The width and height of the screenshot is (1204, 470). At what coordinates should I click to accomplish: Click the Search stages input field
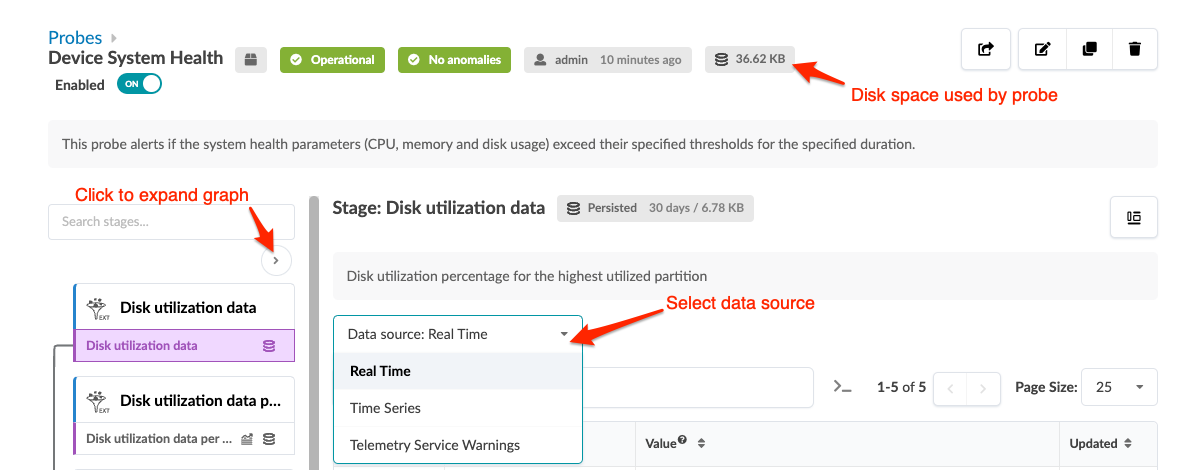[171, 221]
